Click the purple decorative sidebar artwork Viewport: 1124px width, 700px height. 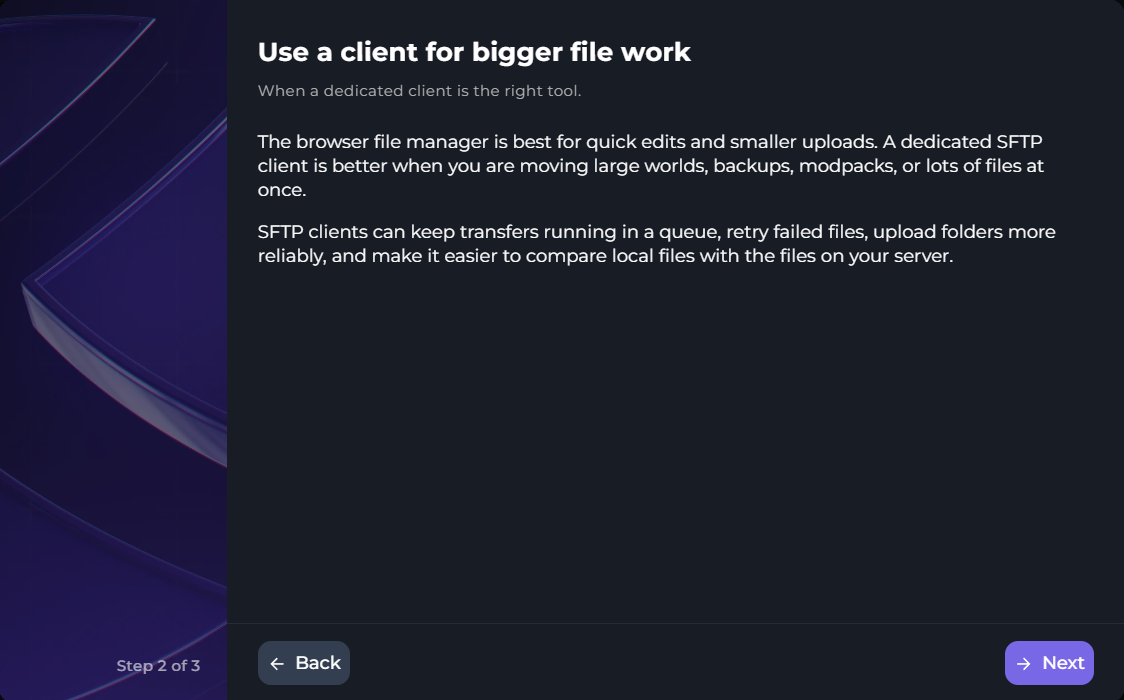click(113, 350)
